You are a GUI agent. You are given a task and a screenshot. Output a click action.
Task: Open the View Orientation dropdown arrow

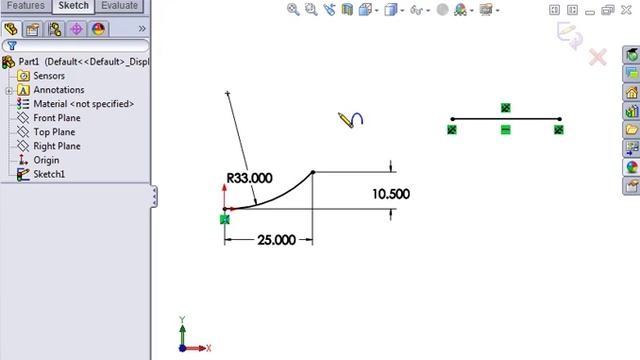(x=376, y=11)
